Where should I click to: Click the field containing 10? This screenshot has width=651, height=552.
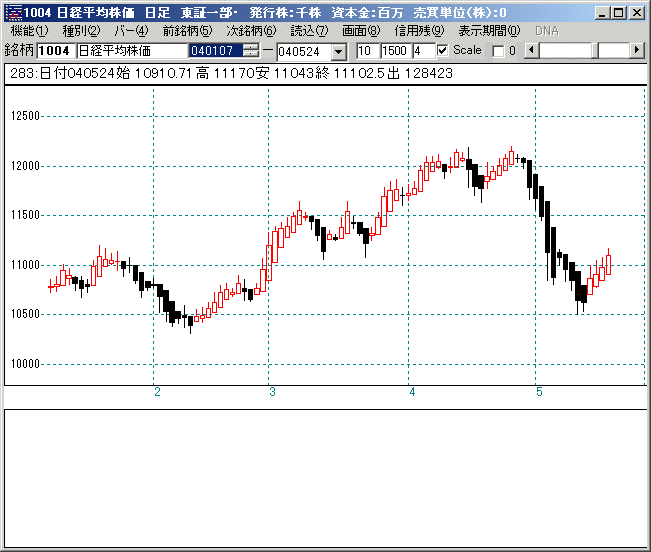click(367, 51)
